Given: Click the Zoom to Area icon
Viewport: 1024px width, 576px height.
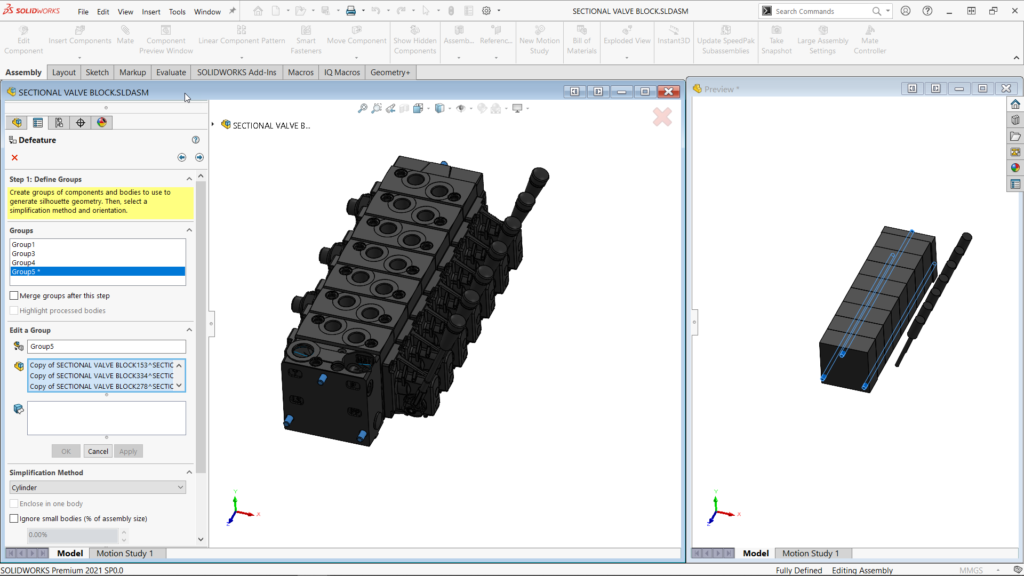Looking at the screenshot, I should [377, 108].
